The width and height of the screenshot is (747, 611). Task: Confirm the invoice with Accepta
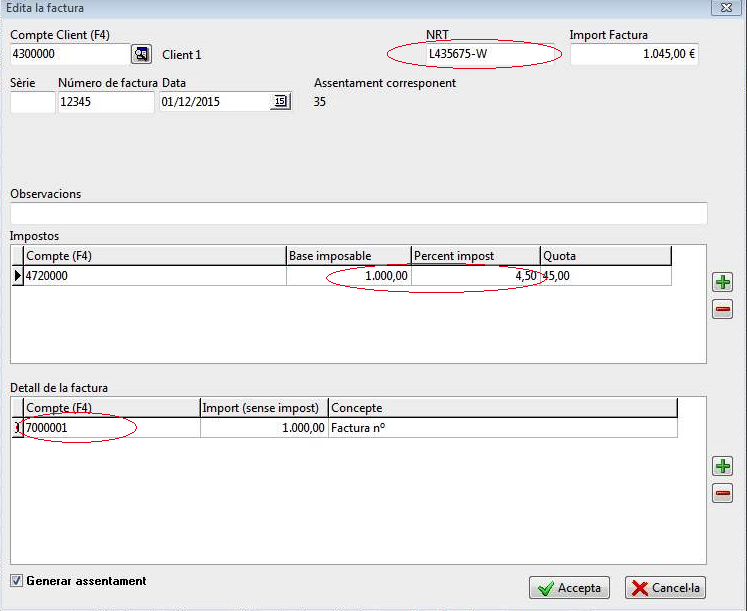569,588
